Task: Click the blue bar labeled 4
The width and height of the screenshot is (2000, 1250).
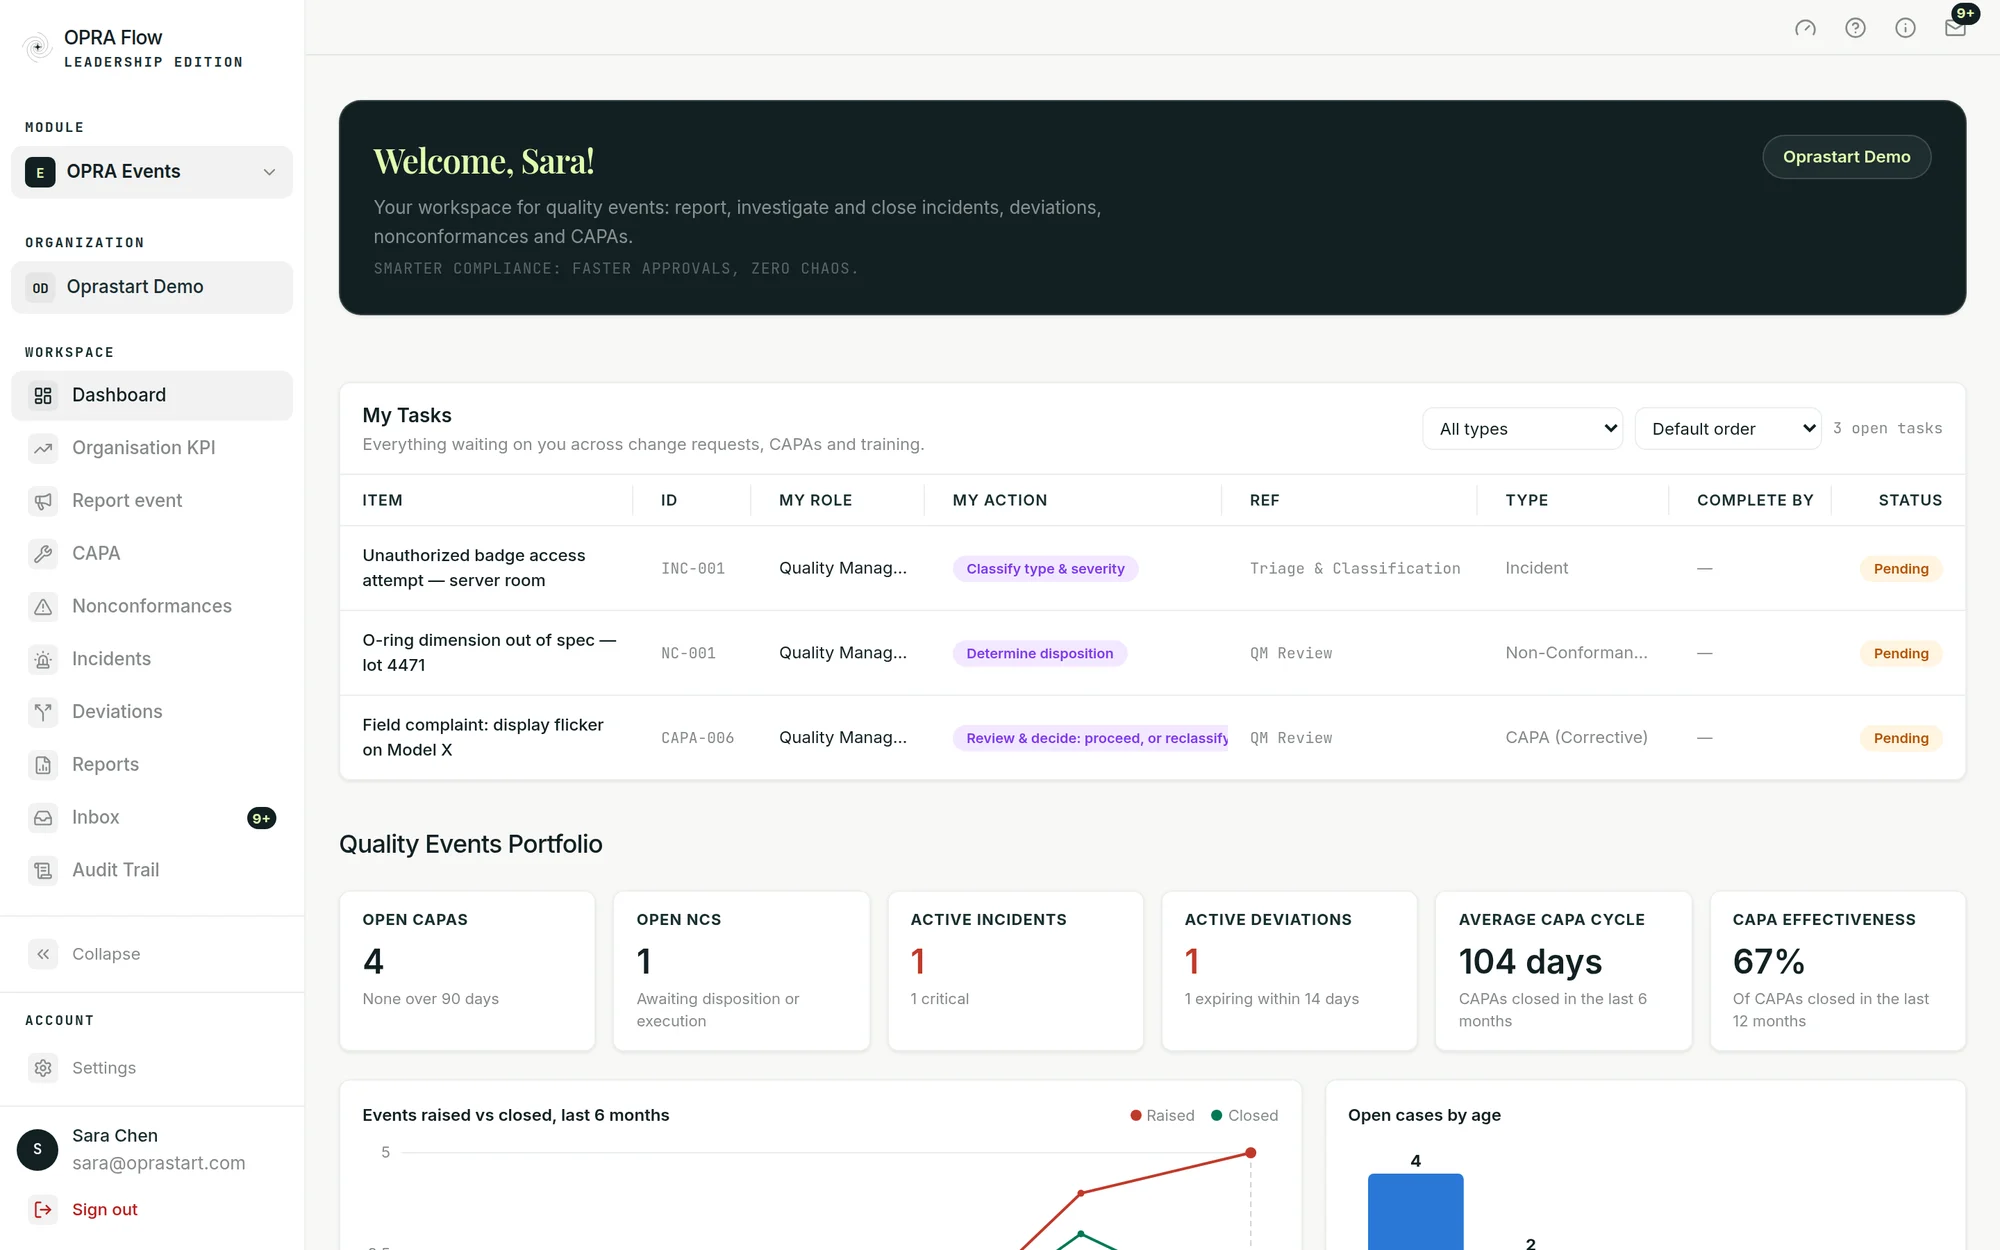Action: (1415, 1211)
